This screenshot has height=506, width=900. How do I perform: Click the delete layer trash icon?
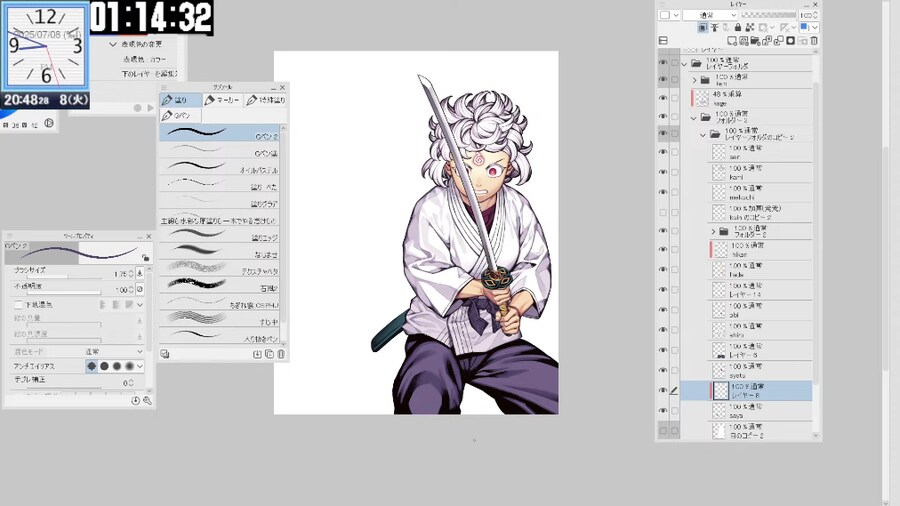click(x=814, y=41)
